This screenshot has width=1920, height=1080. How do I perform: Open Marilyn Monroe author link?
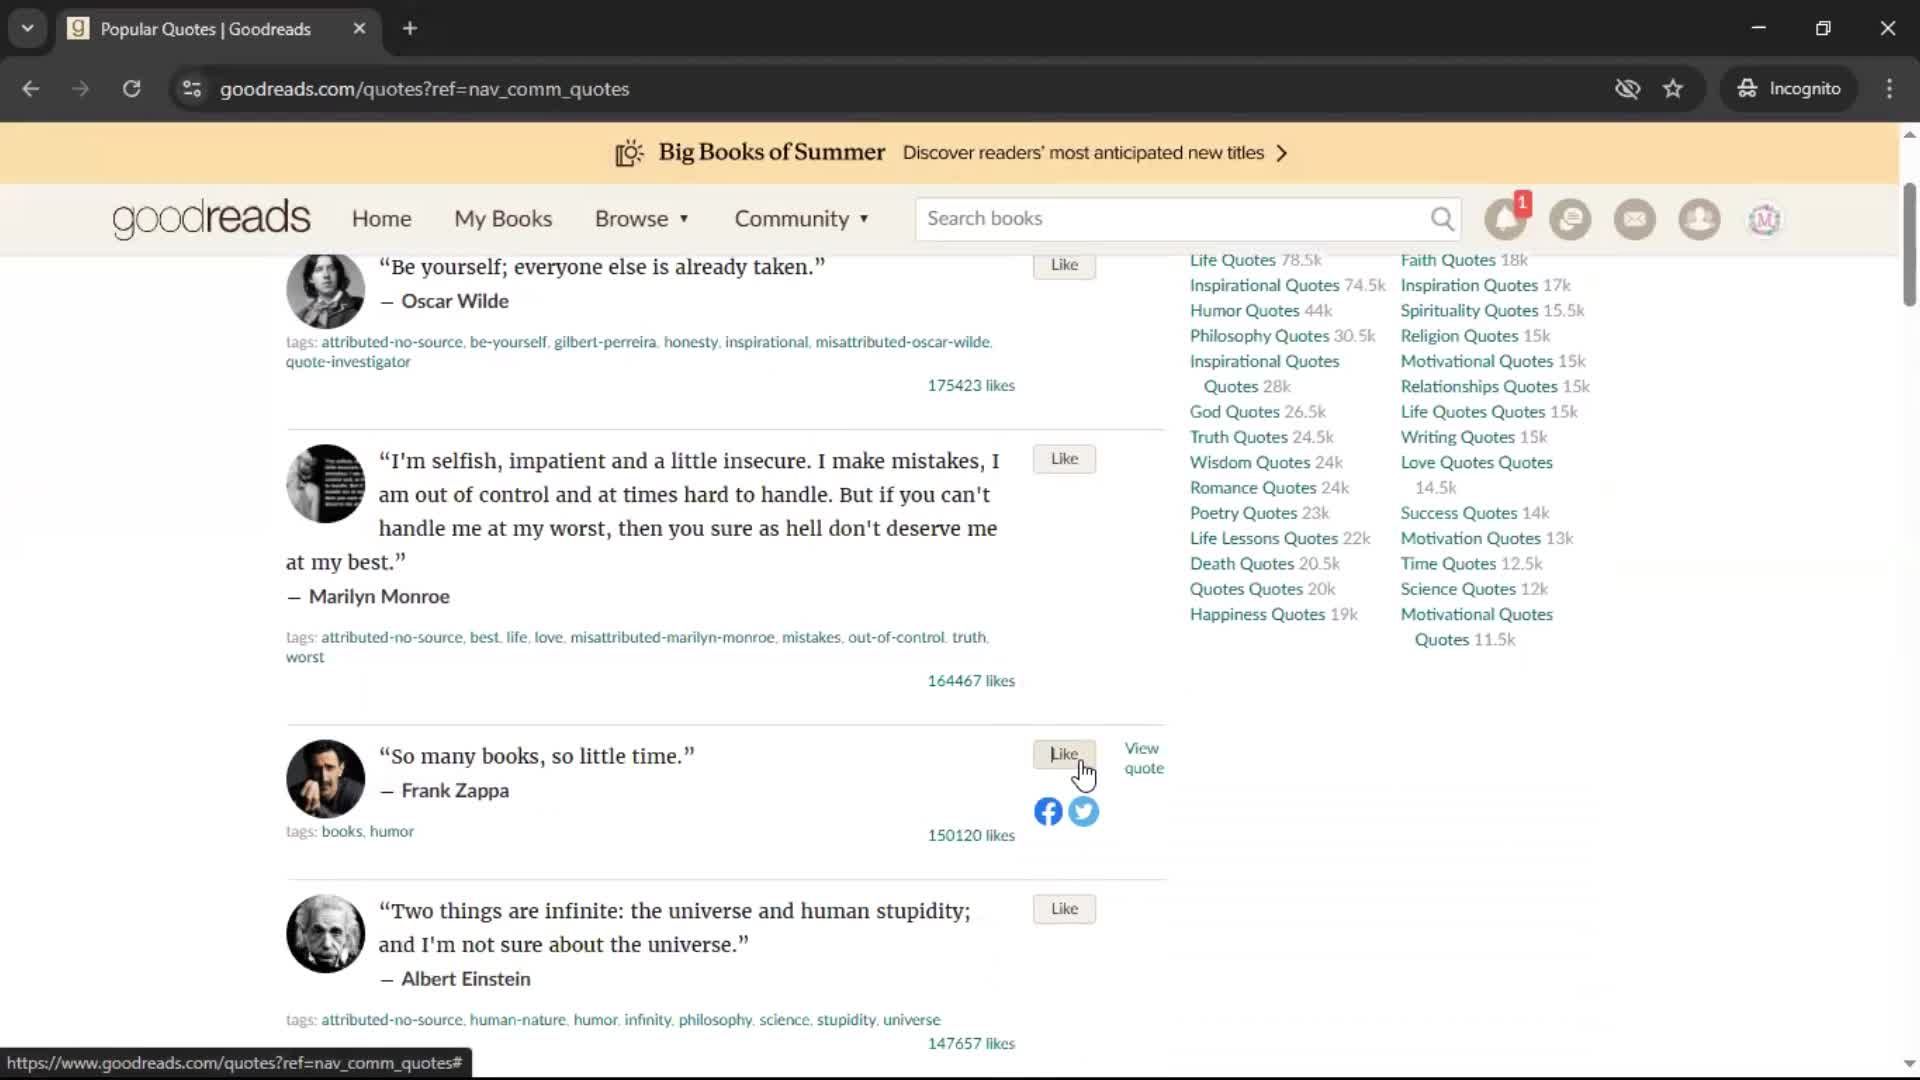point(379,597)
